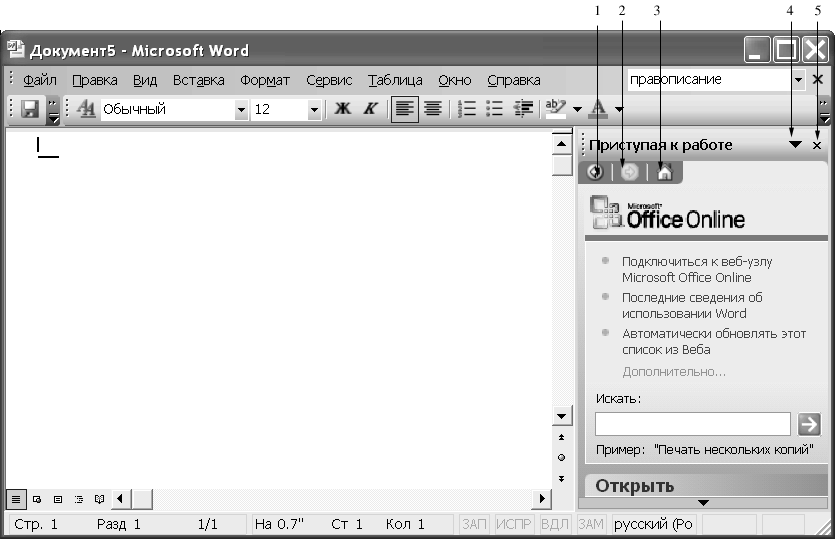Switch to Web Layout view icon
This screenshot has width=835, height=539.
(x=37, y=499)
